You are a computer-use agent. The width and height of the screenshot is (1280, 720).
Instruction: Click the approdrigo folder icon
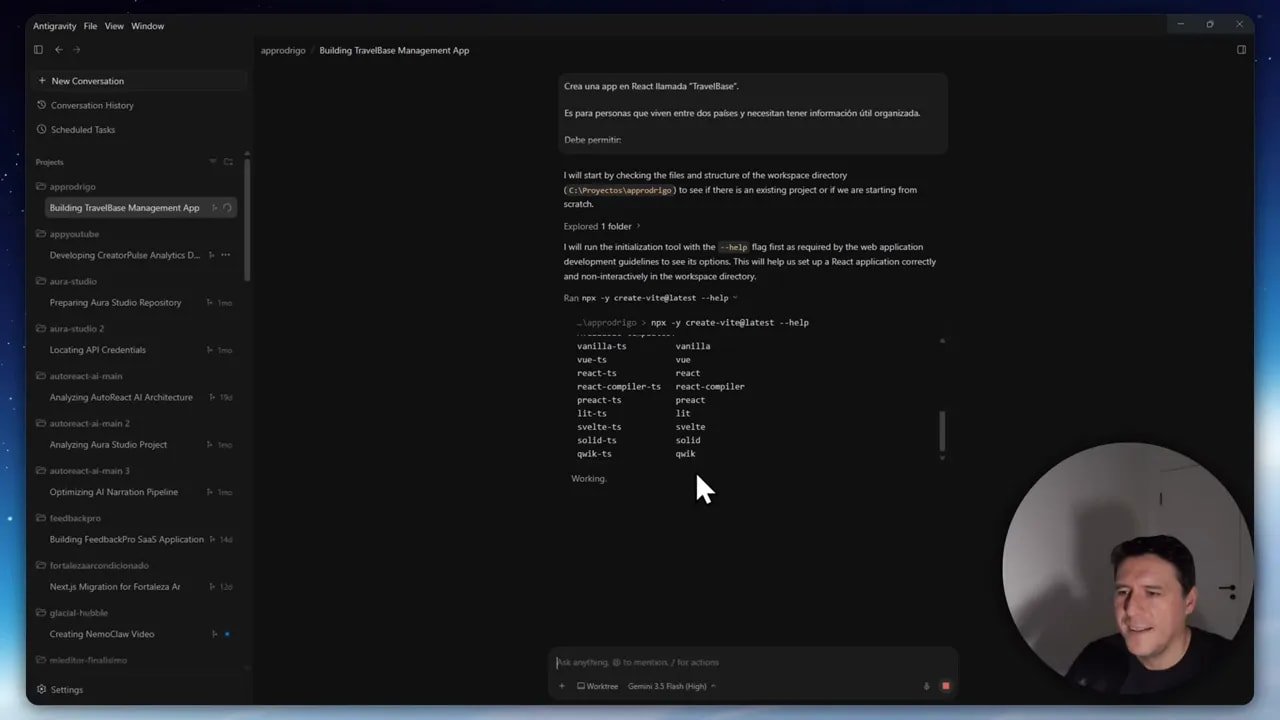pyautogui.click(x=41, y=187)
